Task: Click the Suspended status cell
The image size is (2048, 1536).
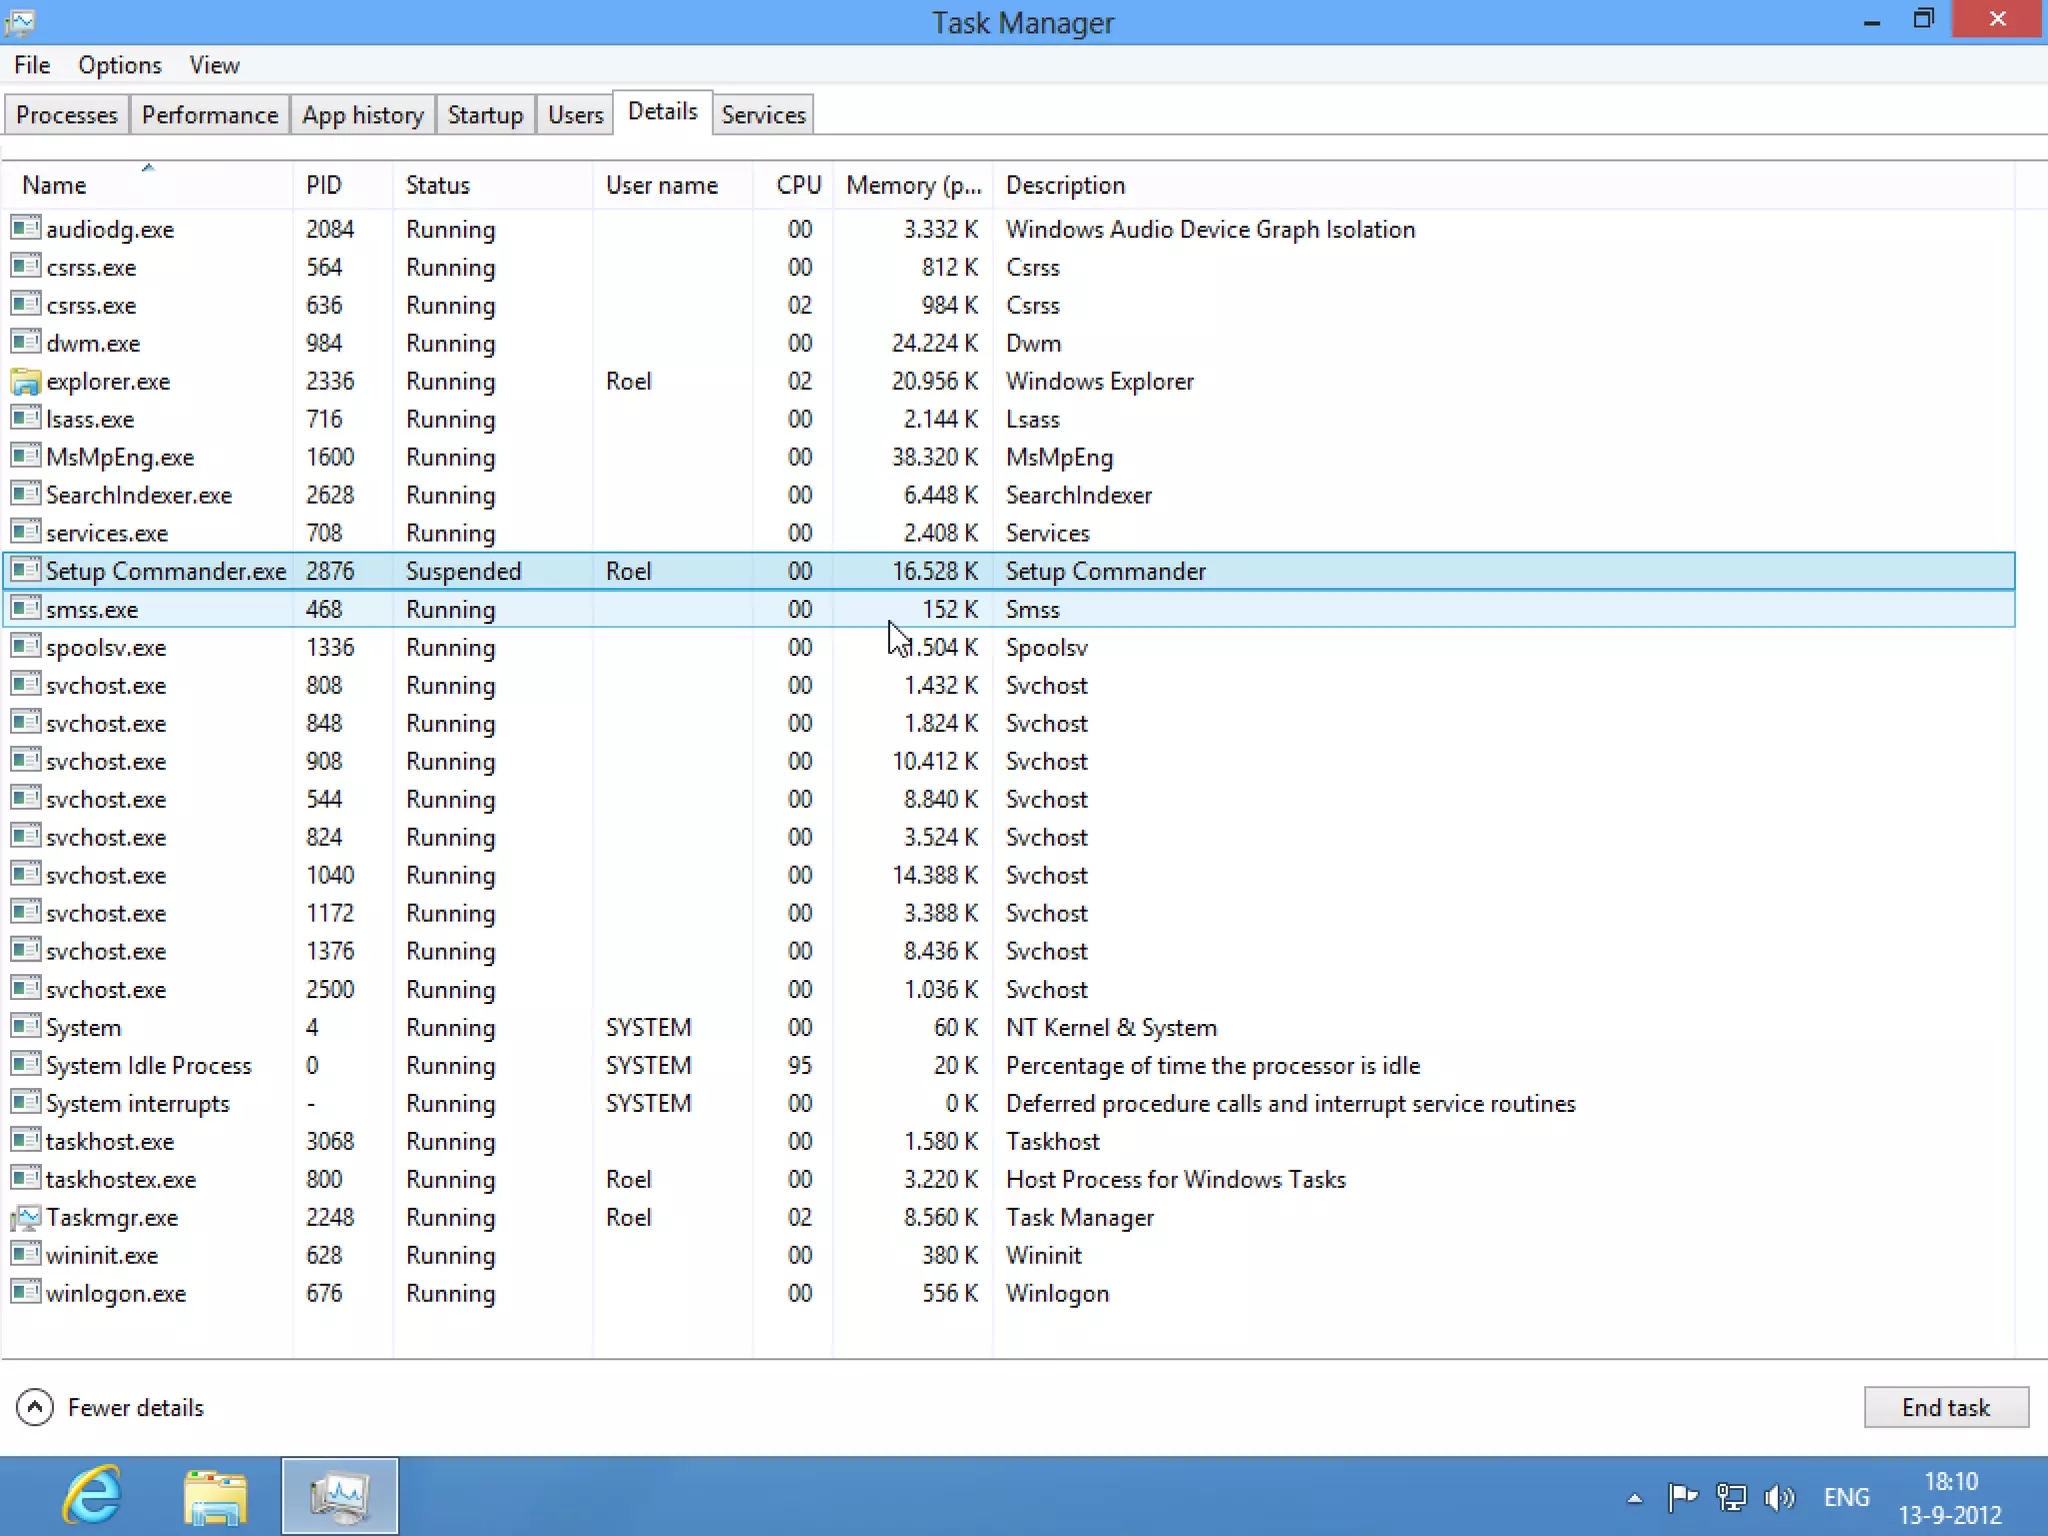Action: coord(464,571)
